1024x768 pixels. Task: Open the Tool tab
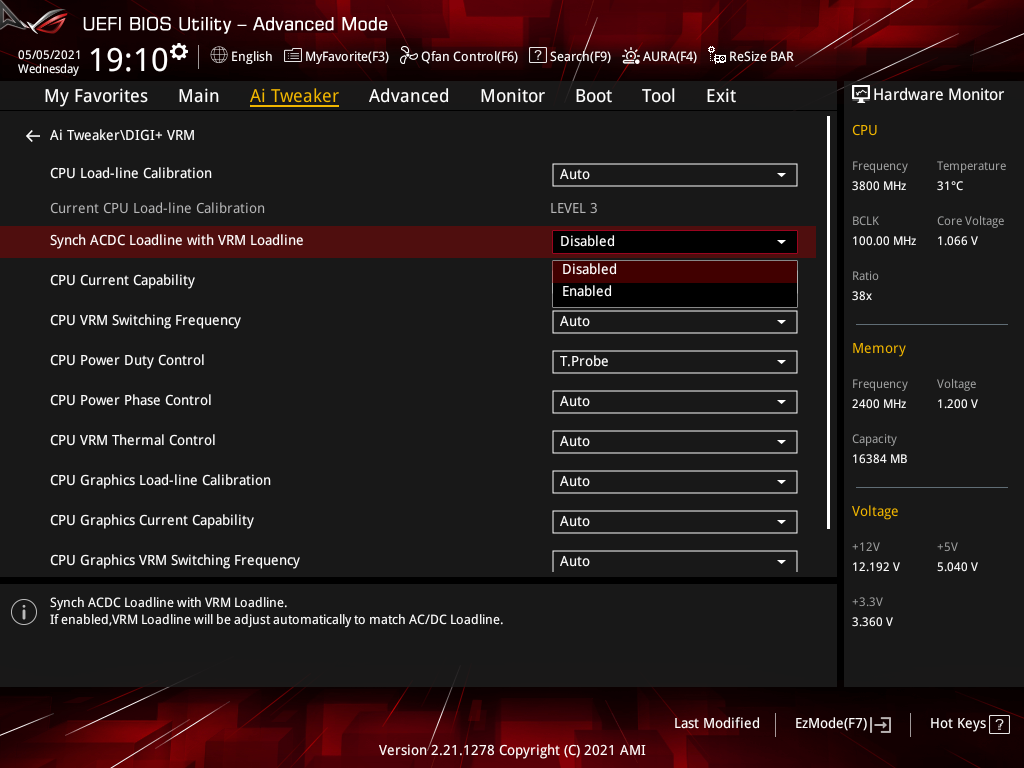click(658, 96)
